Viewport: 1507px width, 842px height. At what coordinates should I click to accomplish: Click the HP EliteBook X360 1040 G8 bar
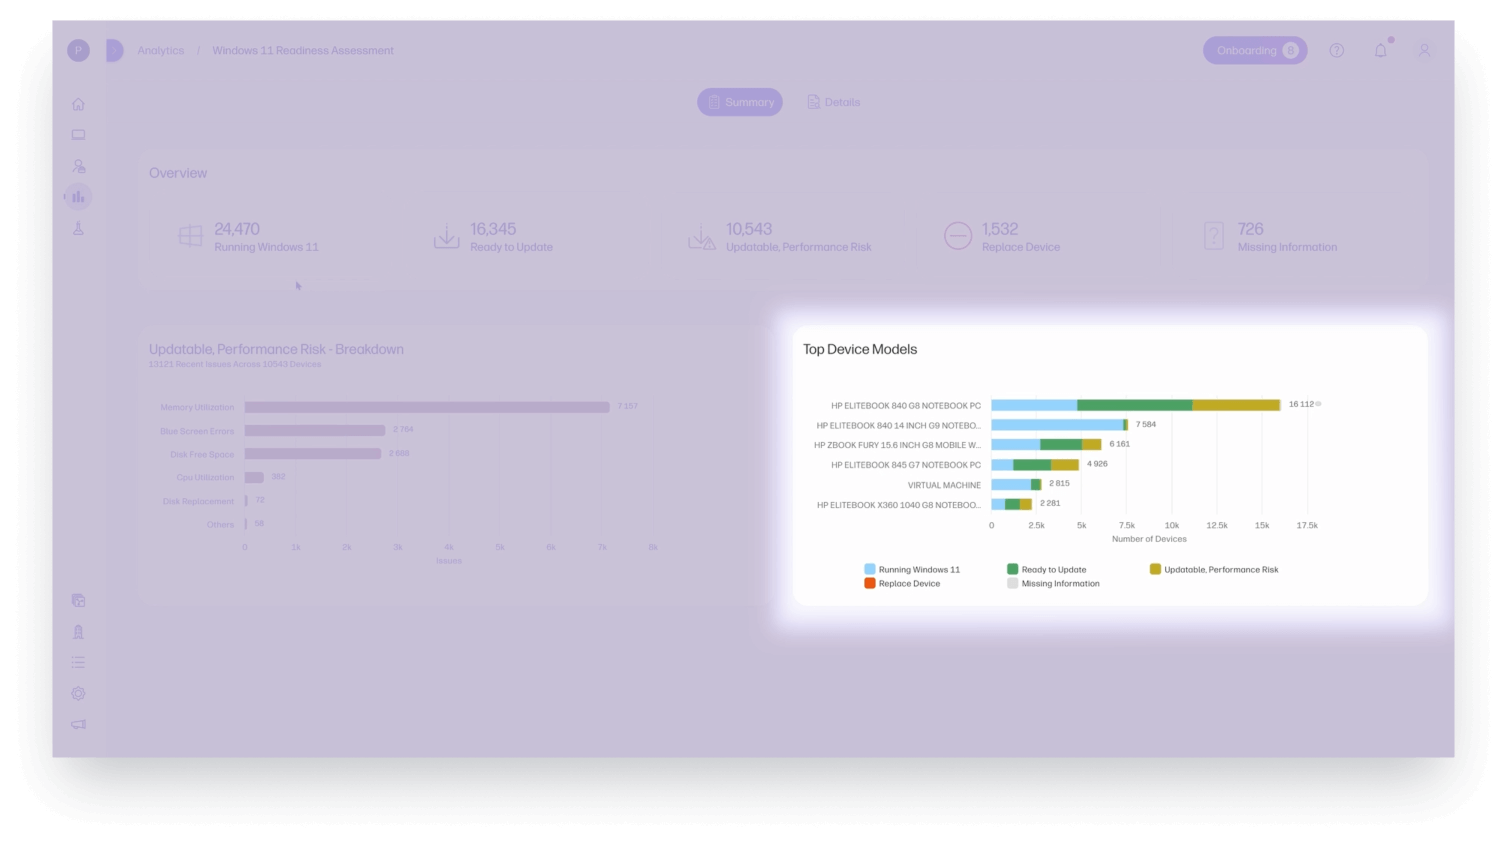coord(1012,504)
